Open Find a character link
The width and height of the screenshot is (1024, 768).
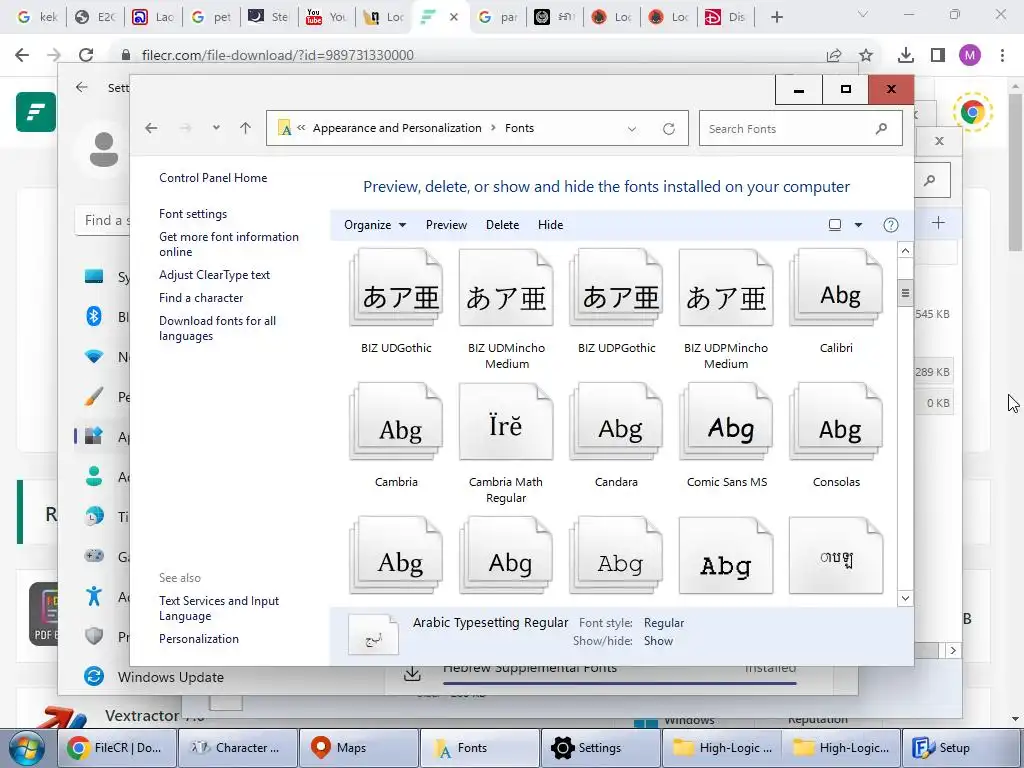click(200, 298)
